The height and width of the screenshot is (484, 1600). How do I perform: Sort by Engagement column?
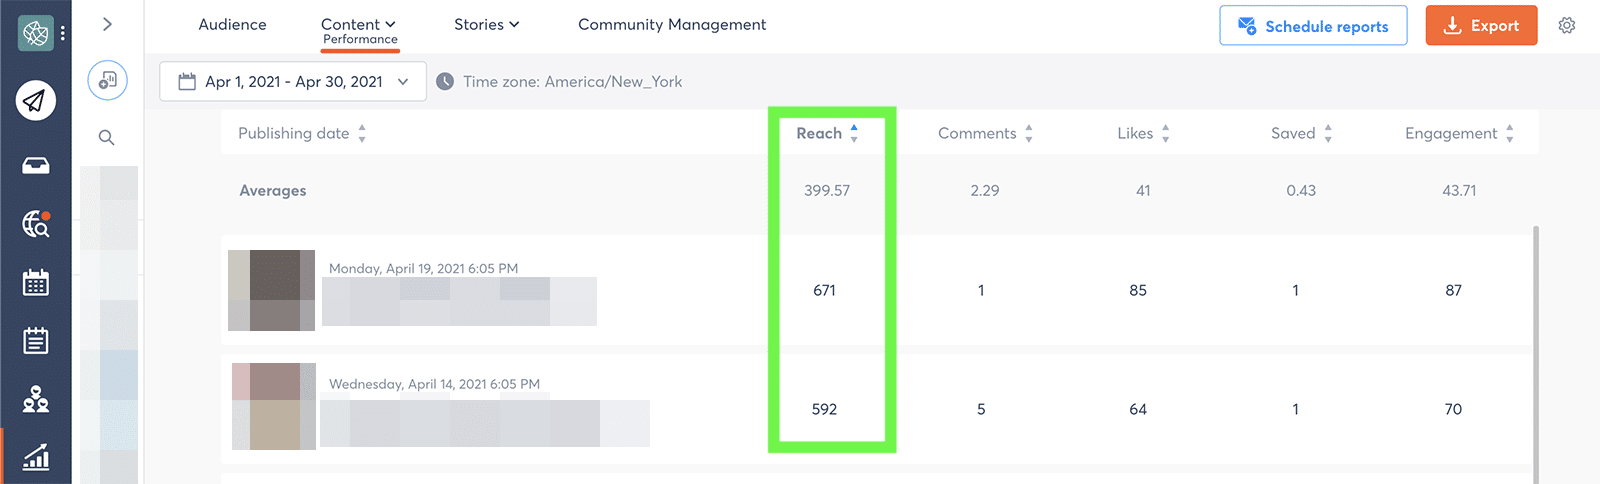[1459, 133]
